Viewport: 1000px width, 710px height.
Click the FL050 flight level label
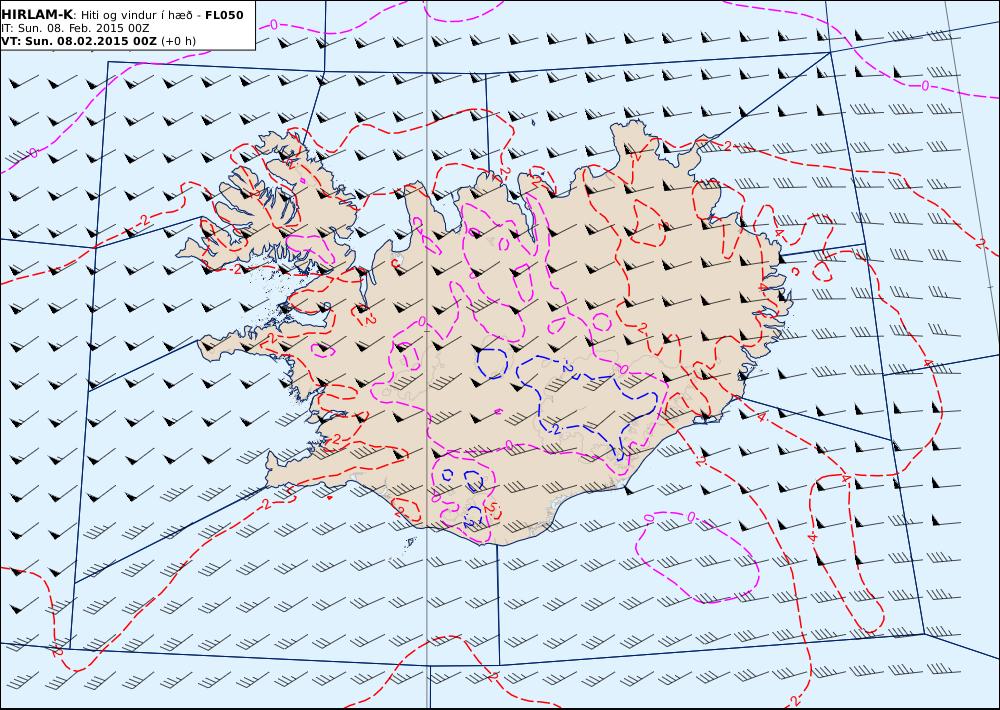pyautogui.click(x=224, y=15)
